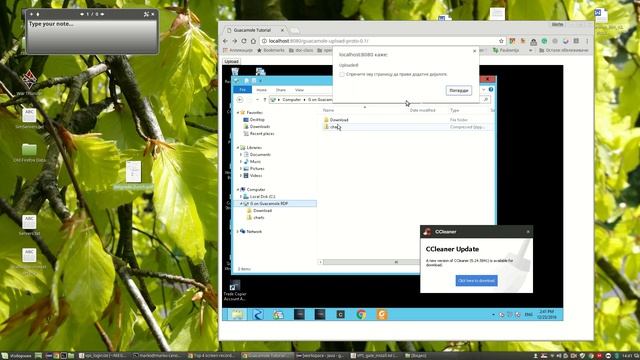This screenshot has width=640, height=360.
Task: Open the Chrome home page
Action: pos(253,41)
